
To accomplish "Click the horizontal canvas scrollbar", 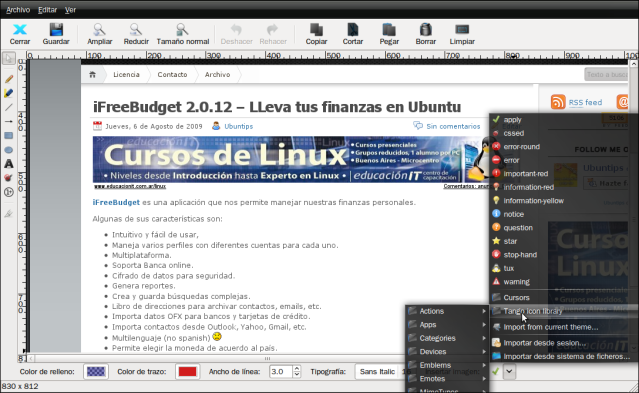I will pos(268,359).
